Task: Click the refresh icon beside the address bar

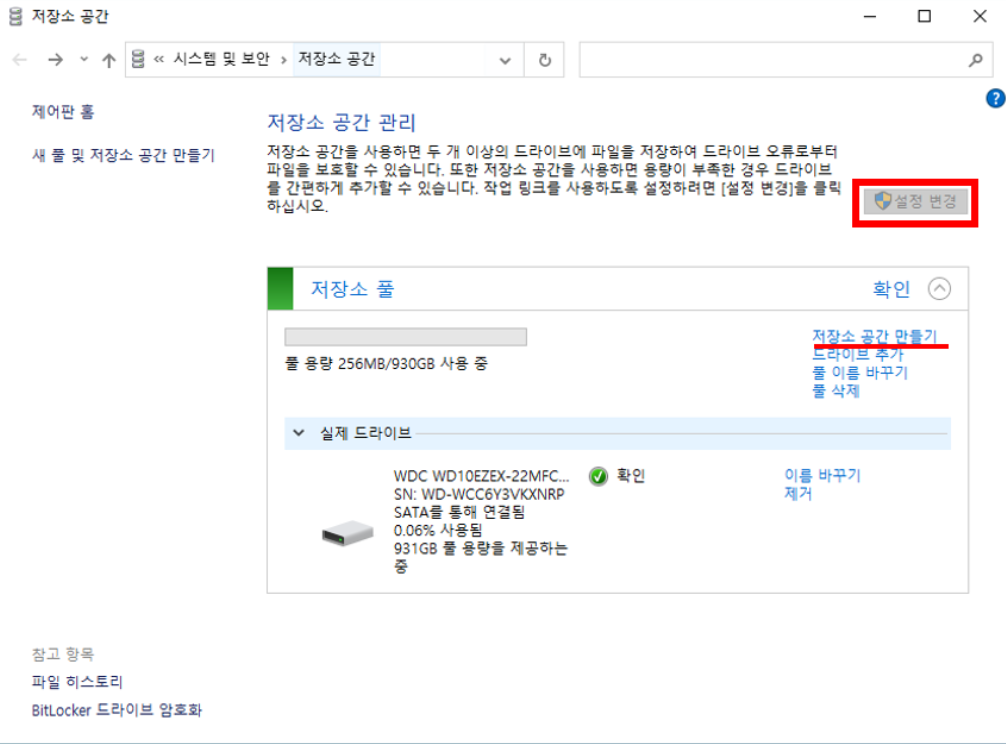Action: pos(544,59)
